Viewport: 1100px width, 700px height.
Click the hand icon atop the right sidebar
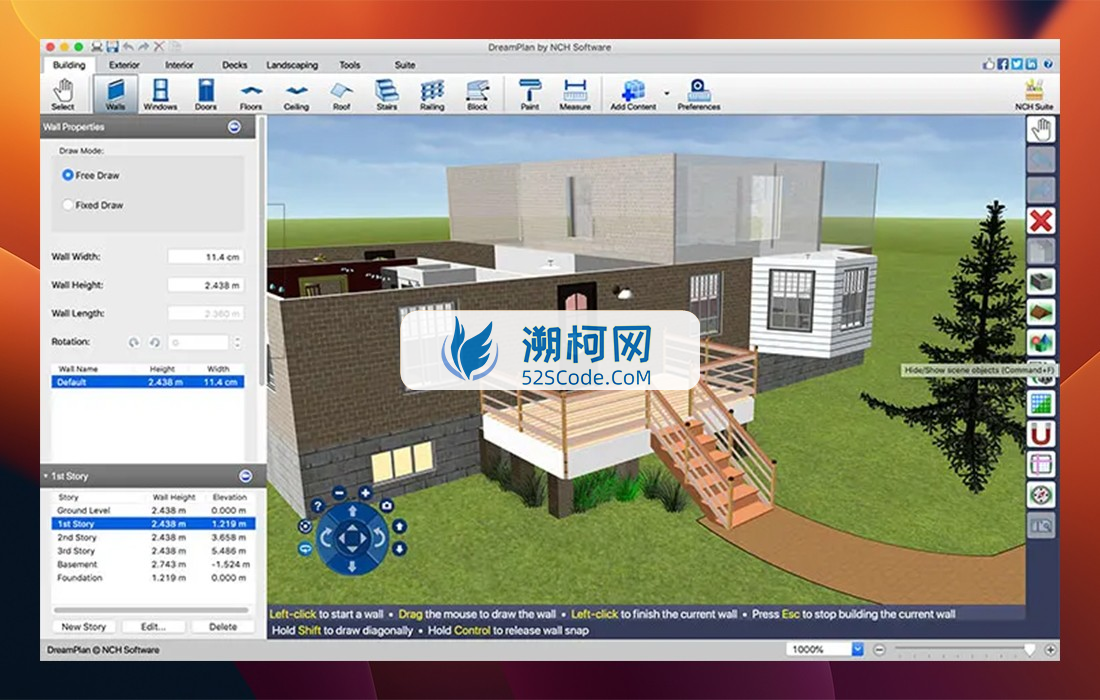click(x=1041, y=130)
